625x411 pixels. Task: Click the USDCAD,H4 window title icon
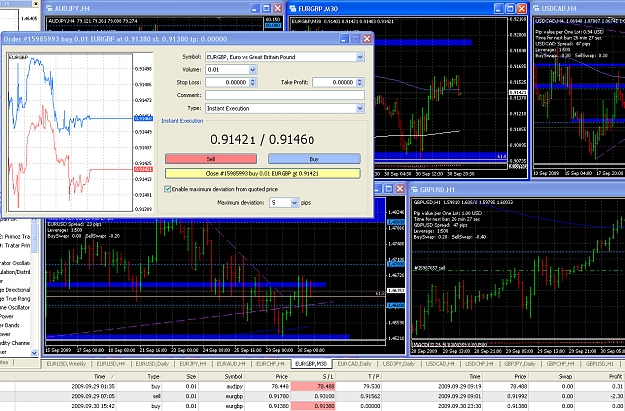[x=537, y=8]
